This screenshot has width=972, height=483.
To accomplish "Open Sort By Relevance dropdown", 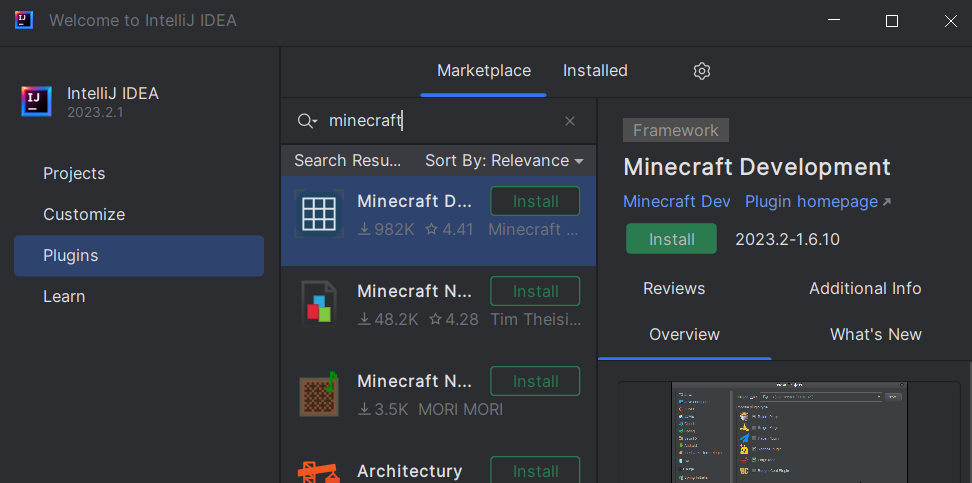I will tap(504, 161).
